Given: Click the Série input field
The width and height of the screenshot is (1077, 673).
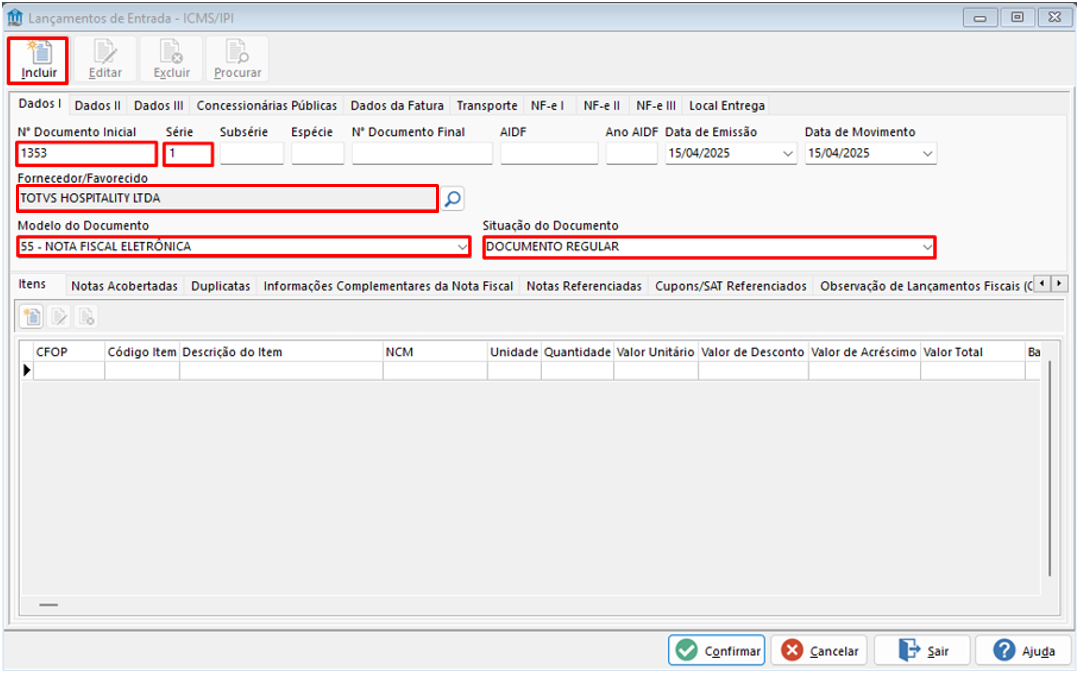Looking at the screenshot, I should pos(188,154).
